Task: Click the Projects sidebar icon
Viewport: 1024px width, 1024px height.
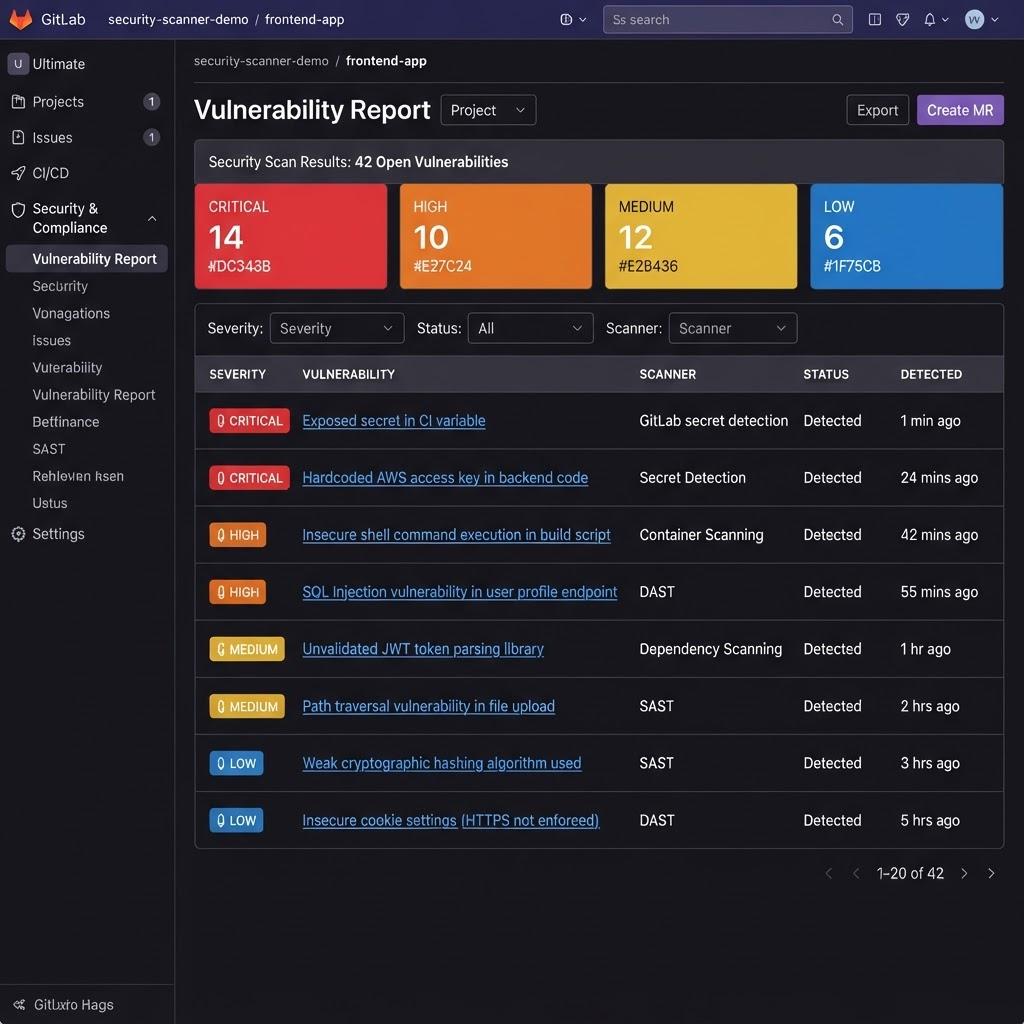Action: pos(18,101)
